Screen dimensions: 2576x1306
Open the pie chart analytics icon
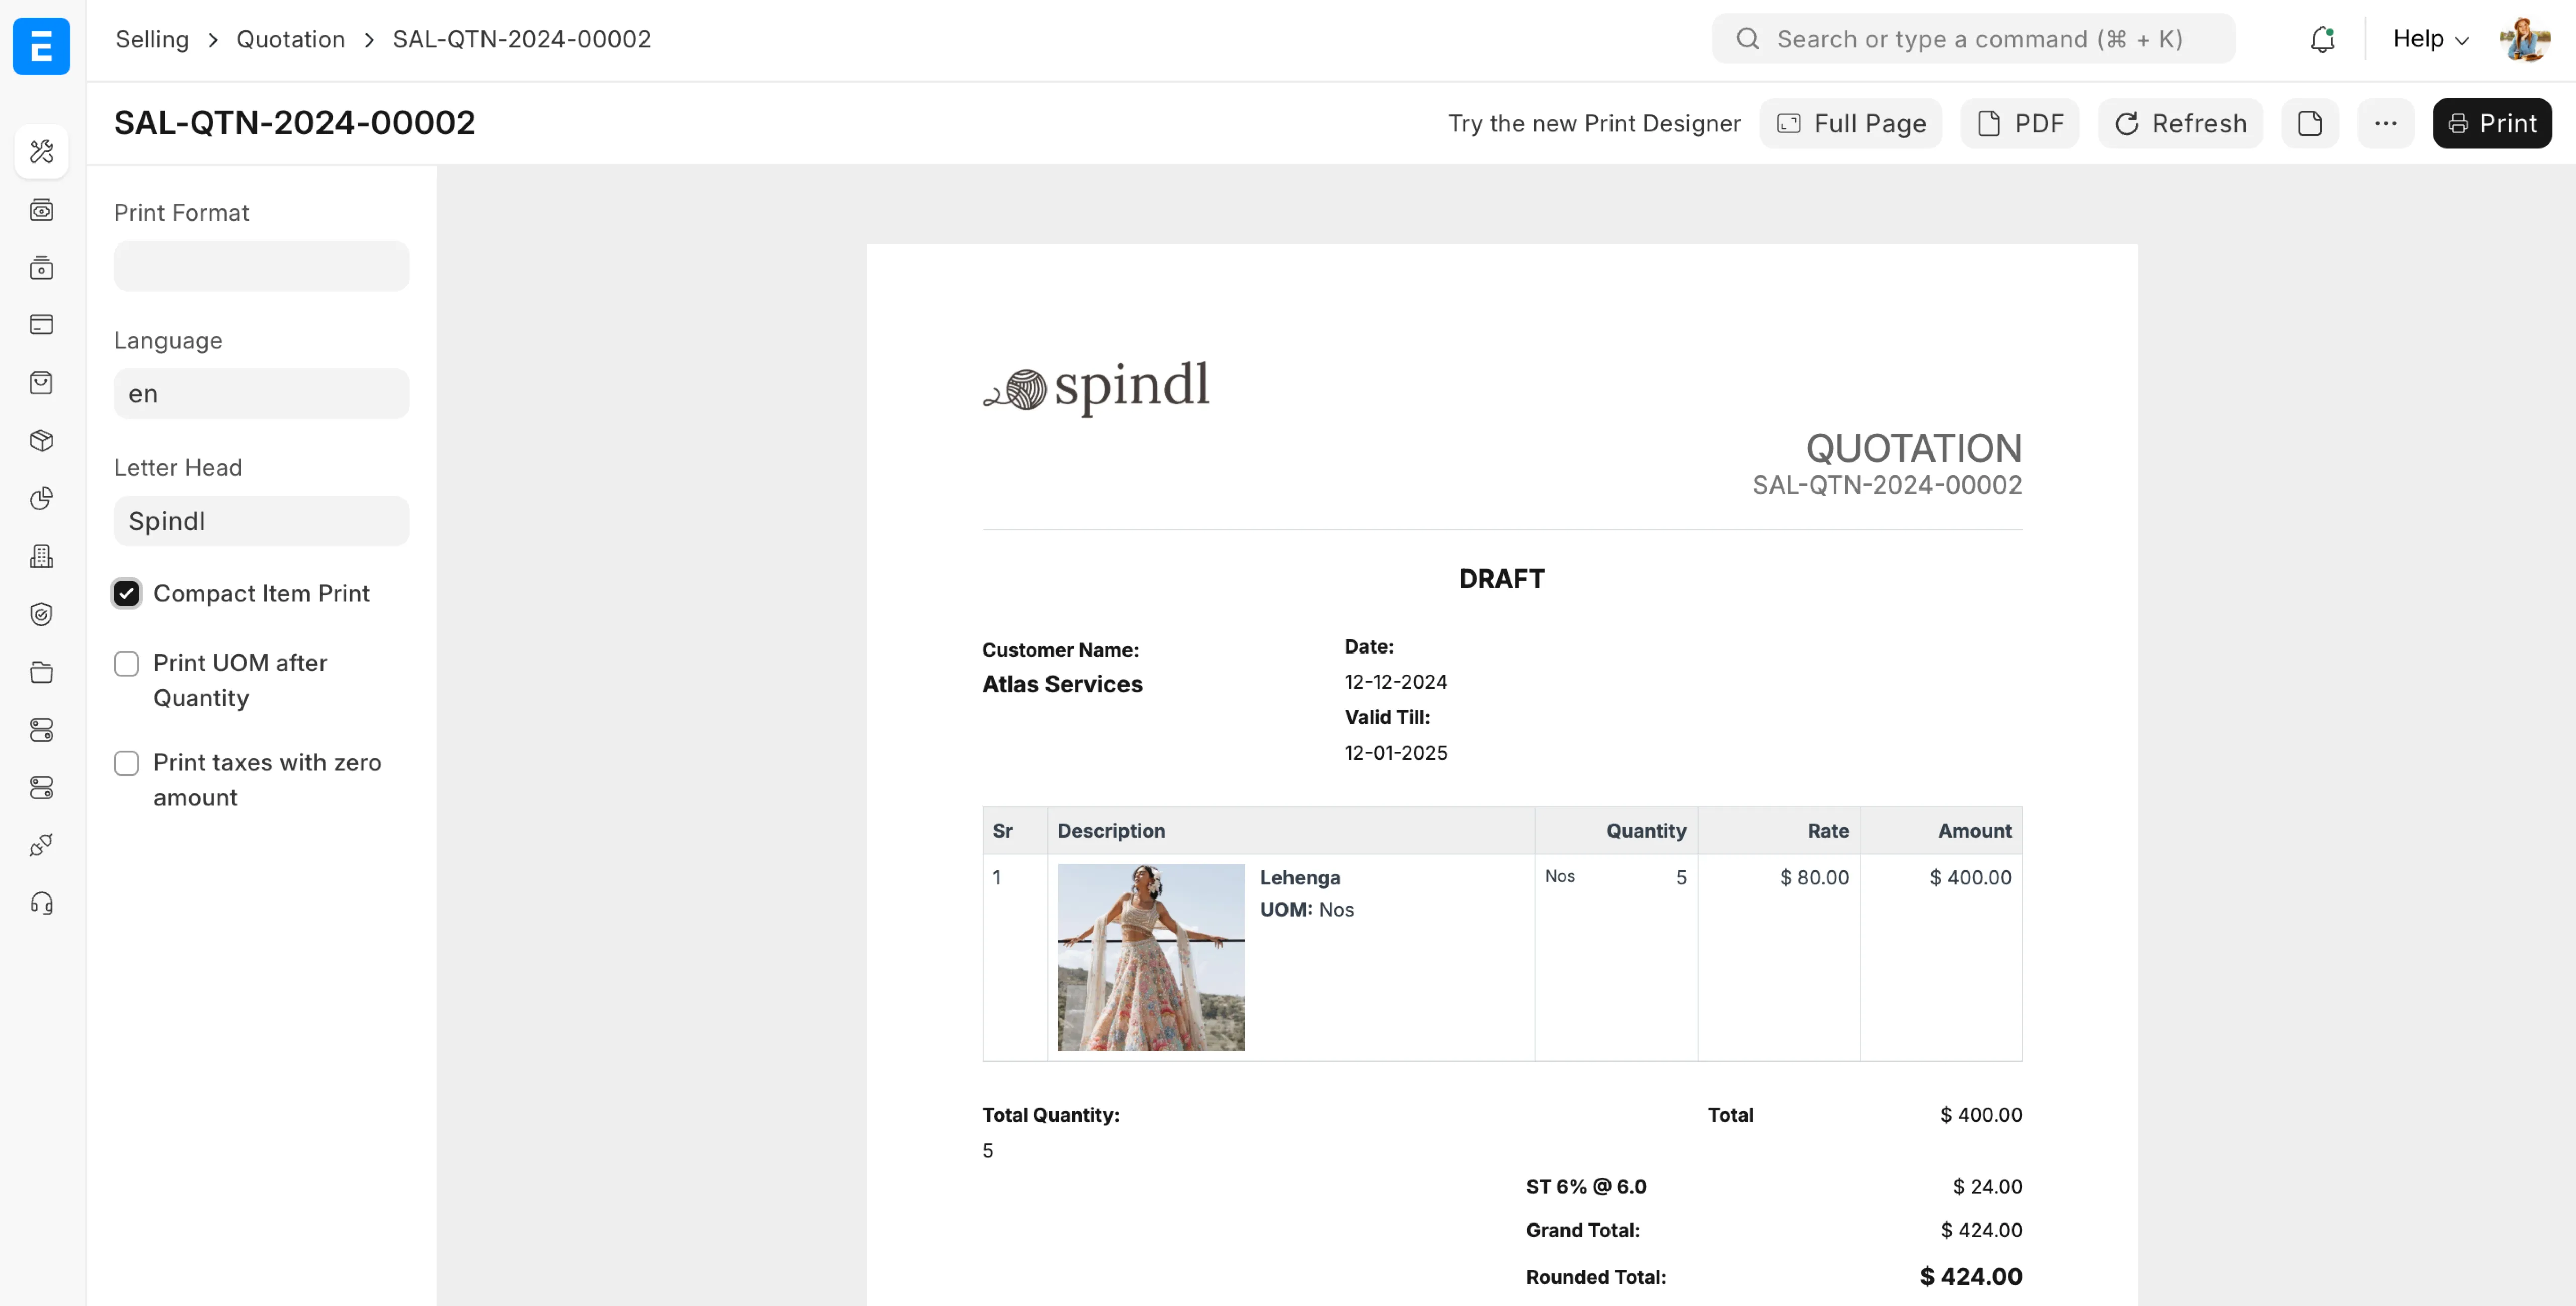(41, 498)
